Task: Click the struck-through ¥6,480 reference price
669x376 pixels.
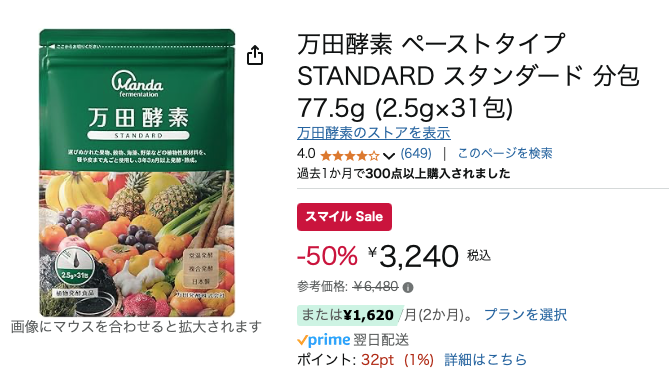Action: [x=376, y=286]
